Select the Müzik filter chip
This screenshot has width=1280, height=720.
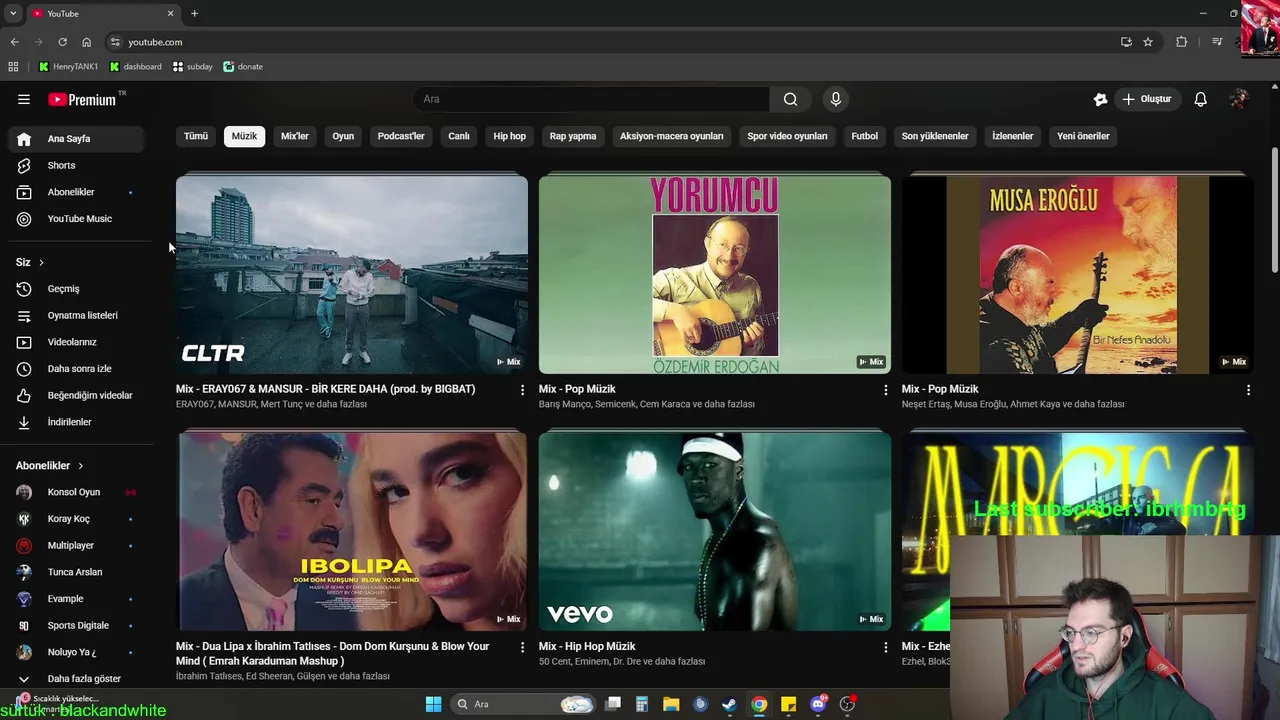(244, 136)
